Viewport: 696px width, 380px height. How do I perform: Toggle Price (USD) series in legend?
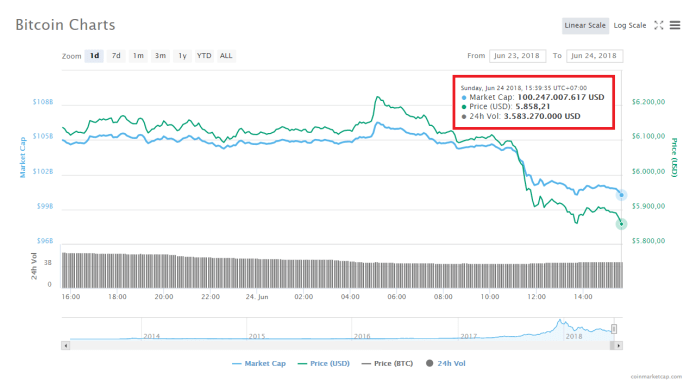pyautogui.click(x=324, y=363)
